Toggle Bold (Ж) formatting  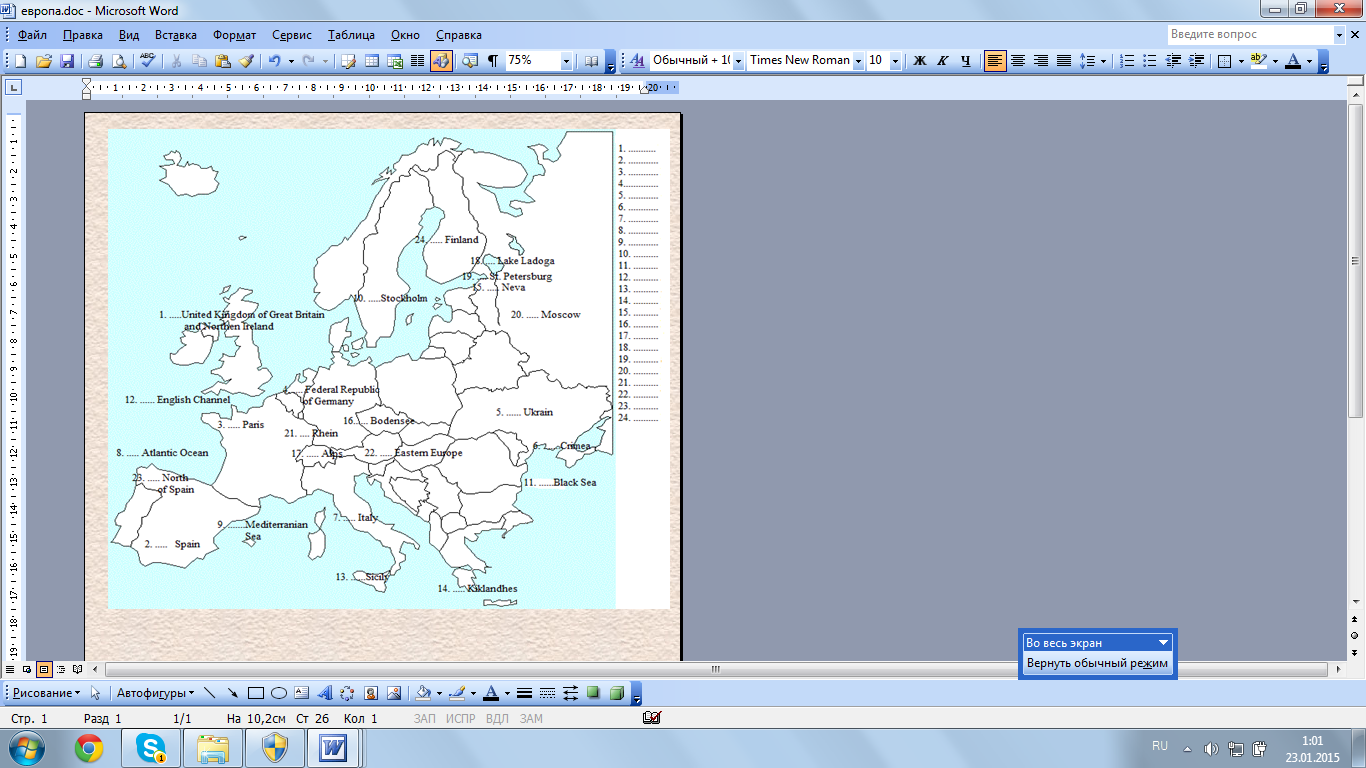point(920,61)
